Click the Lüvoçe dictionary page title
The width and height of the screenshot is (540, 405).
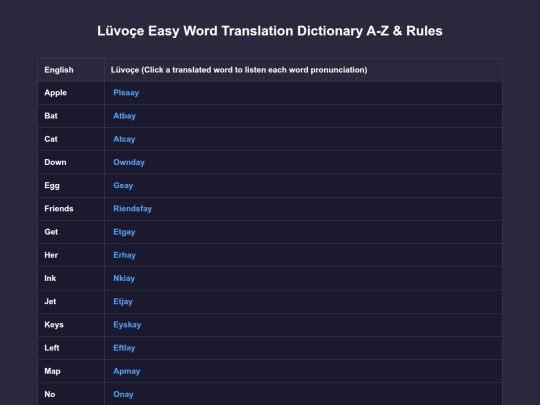point(270,31)
